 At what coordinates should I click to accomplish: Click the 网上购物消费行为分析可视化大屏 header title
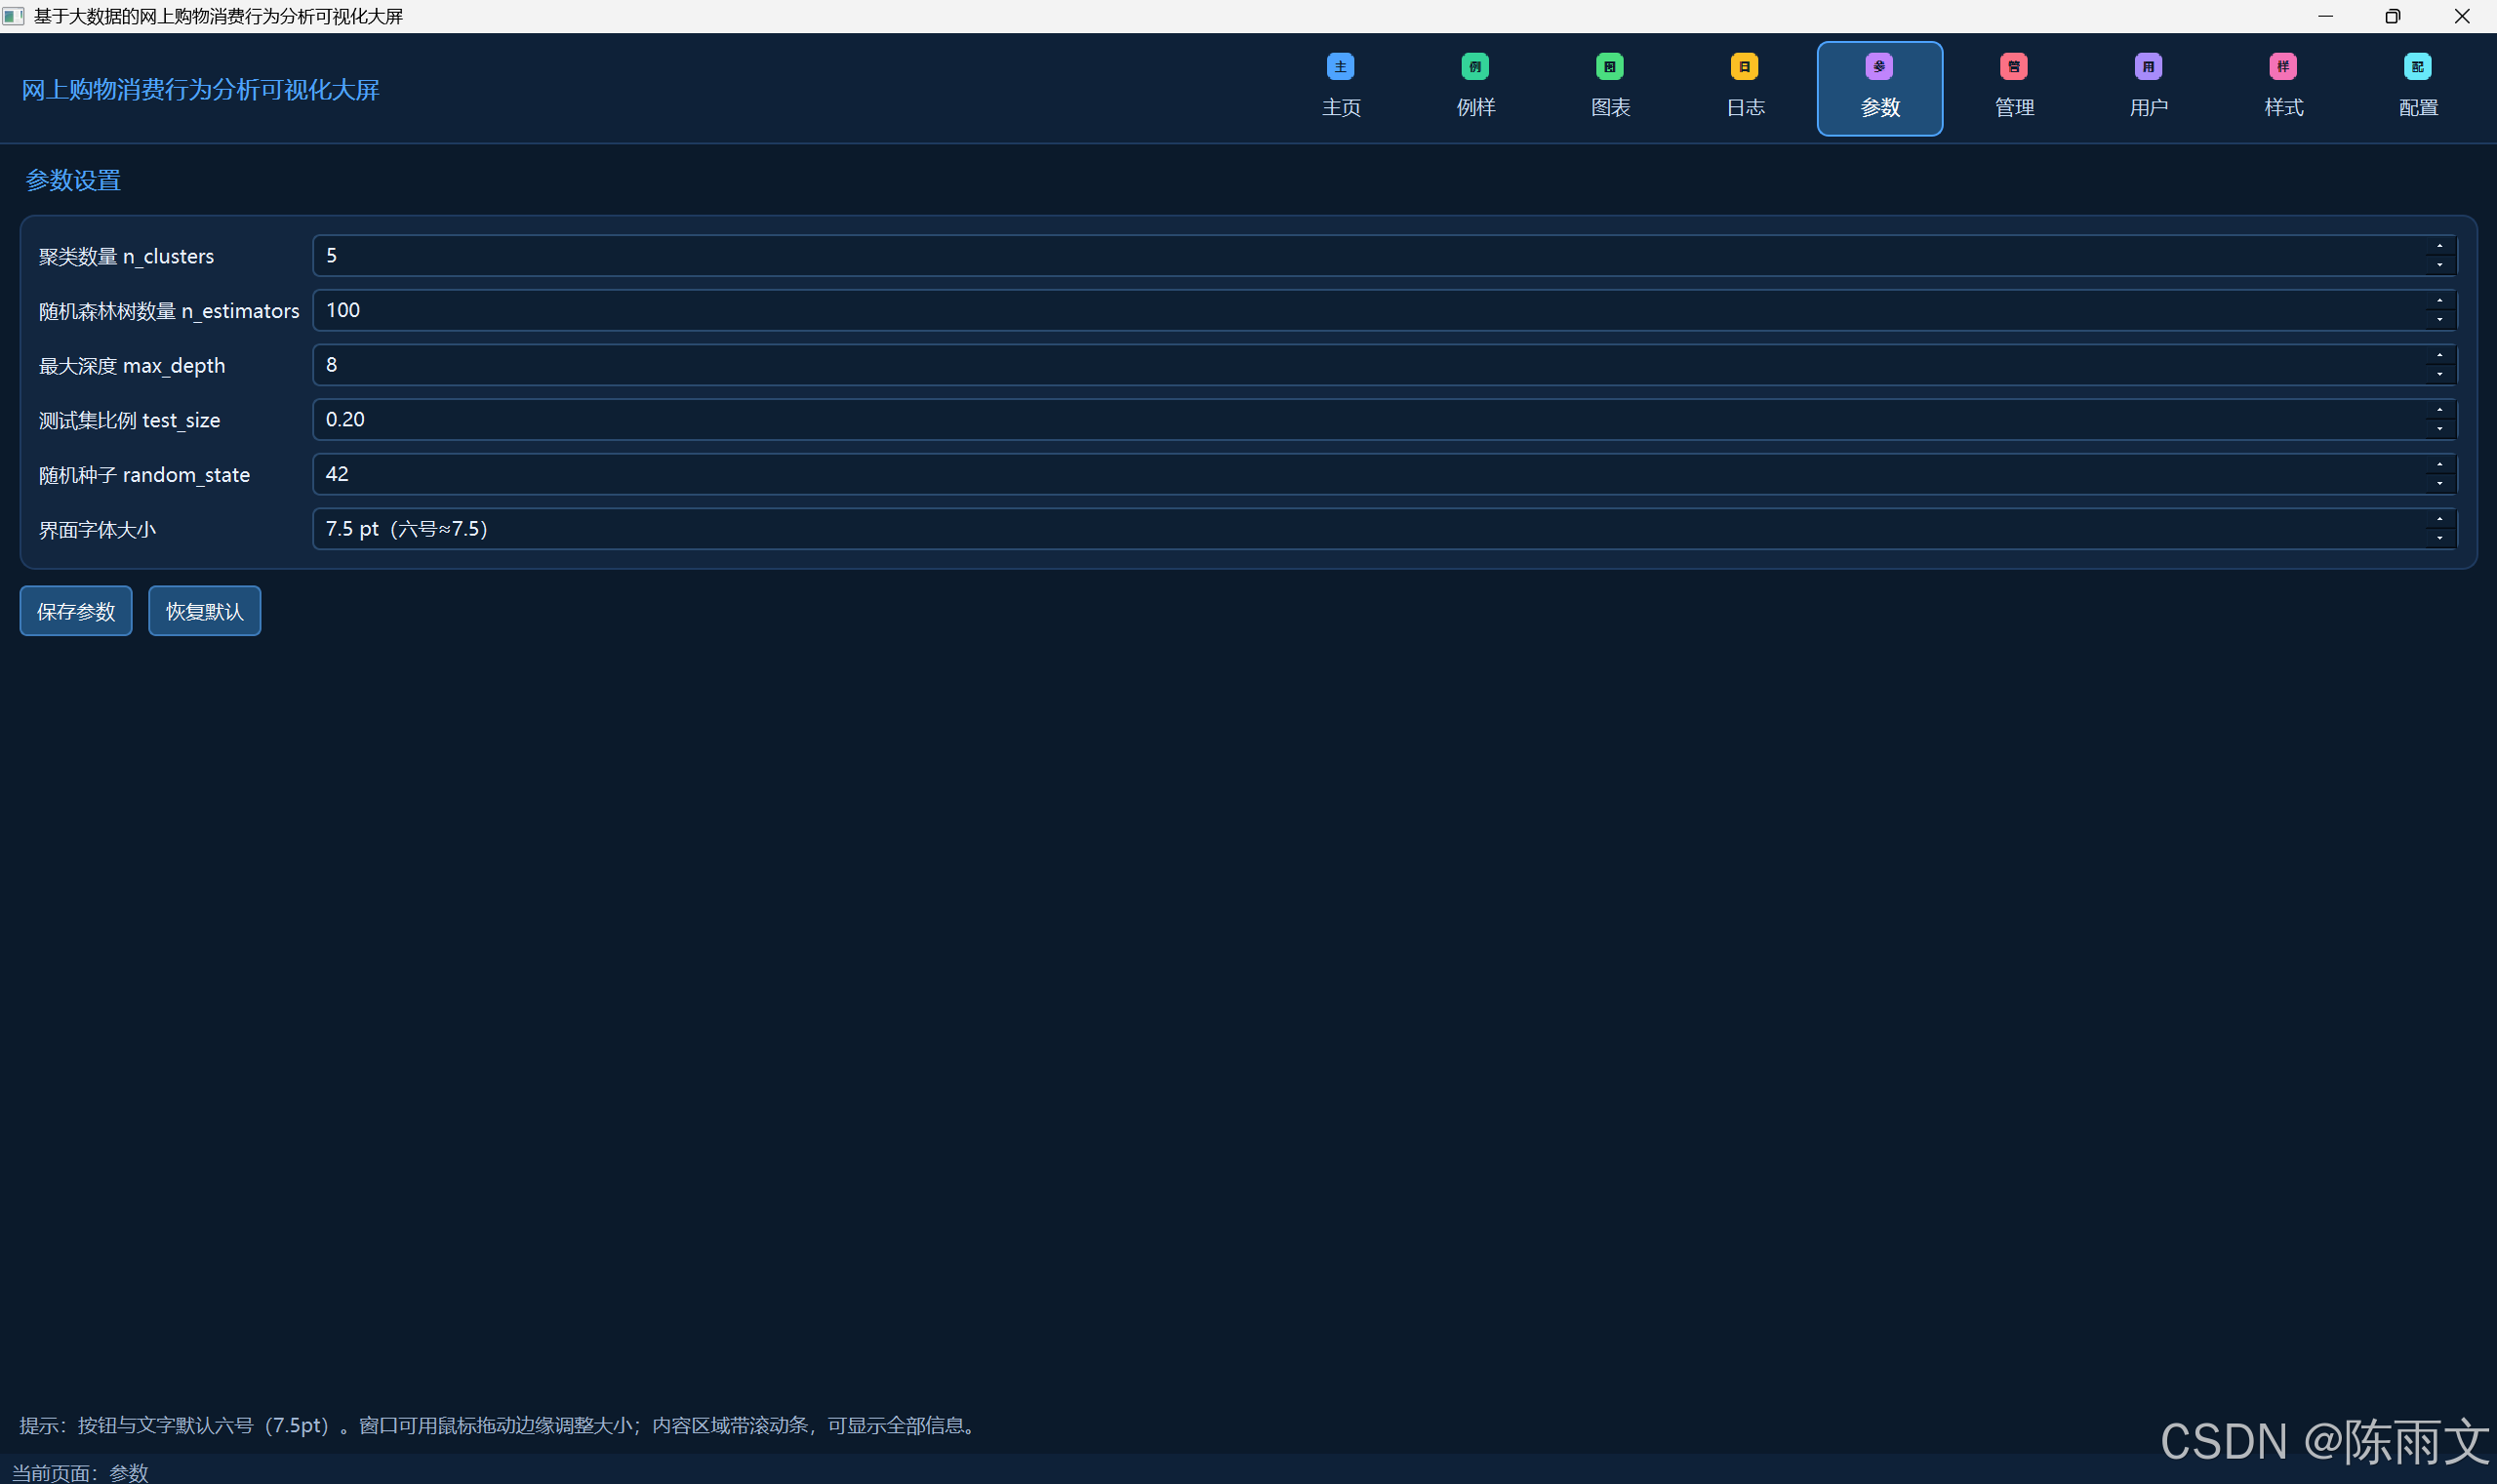pyautogui.click(x=200, y=90)
